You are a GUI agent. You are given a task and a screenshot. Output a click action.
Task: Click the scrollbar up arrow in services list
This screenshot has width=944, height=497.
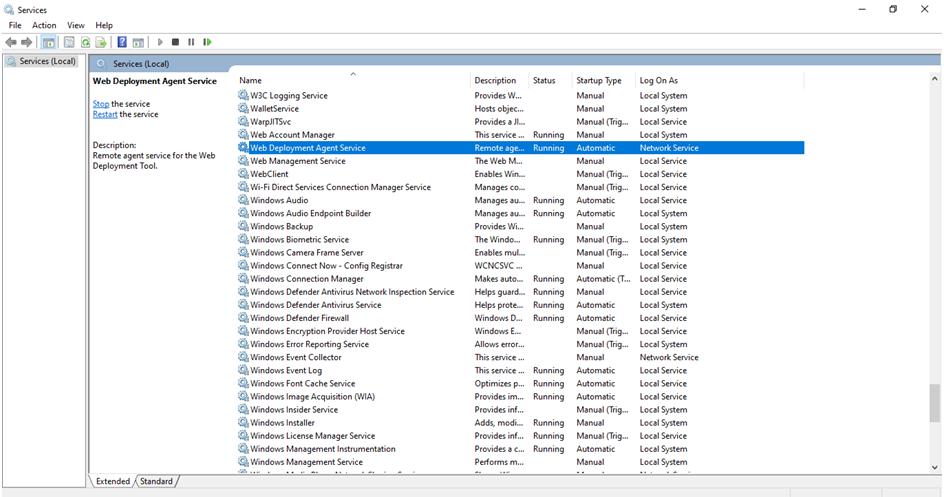tap(934, 79)
